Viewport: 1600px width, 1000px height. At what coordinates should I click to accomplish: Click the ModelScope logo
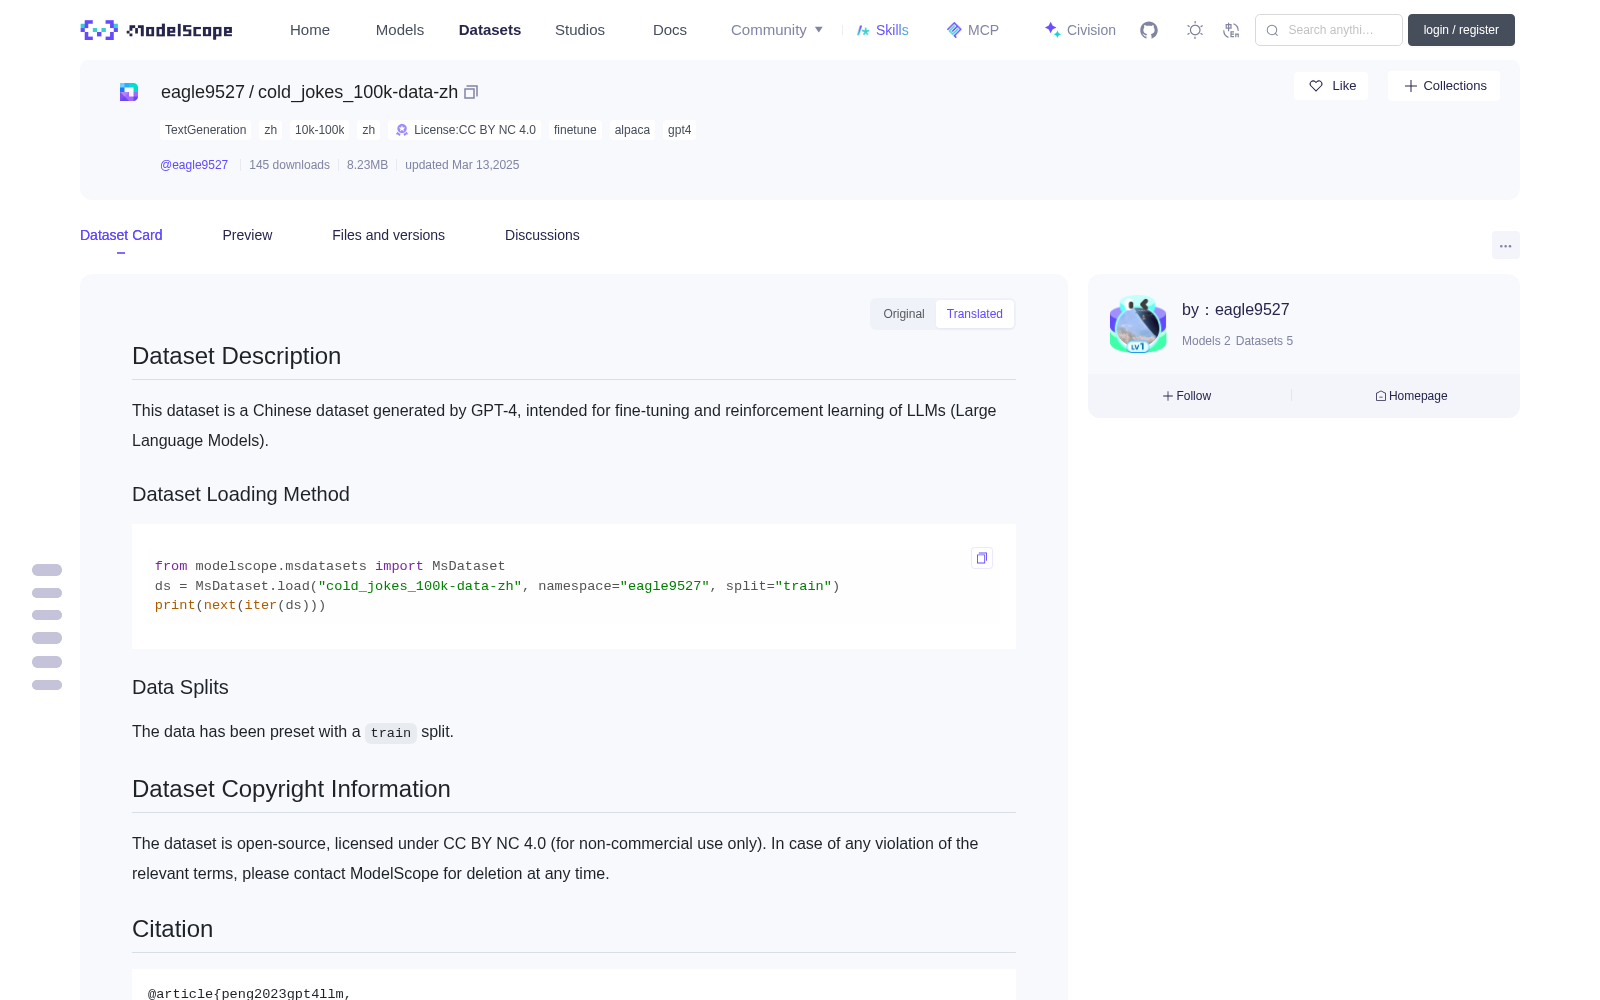click(157, 30)
